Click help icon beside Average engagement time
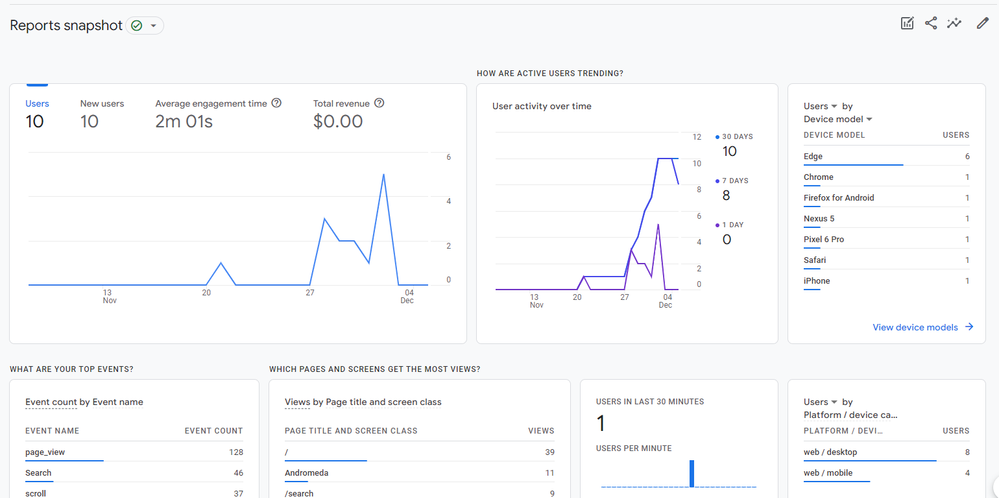 click(277, 103)
